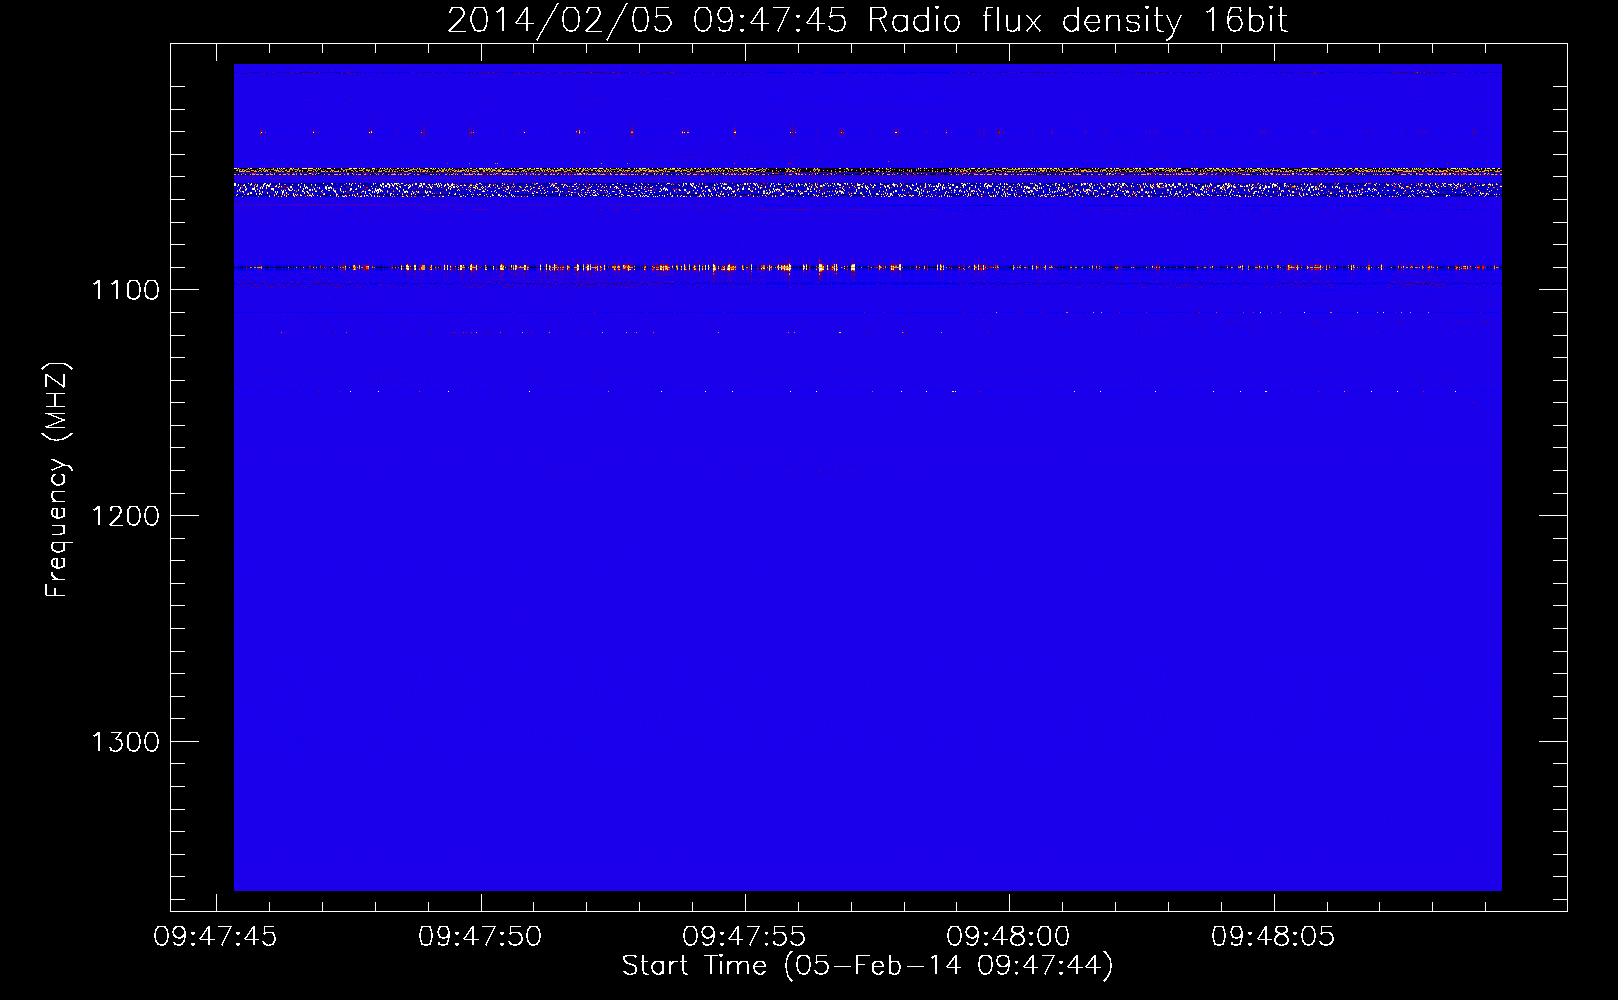Click the 1300 frequency tick label
Image resolution: width=1618 pixels, height=1000 pixels.
click(x=126, y=742)
